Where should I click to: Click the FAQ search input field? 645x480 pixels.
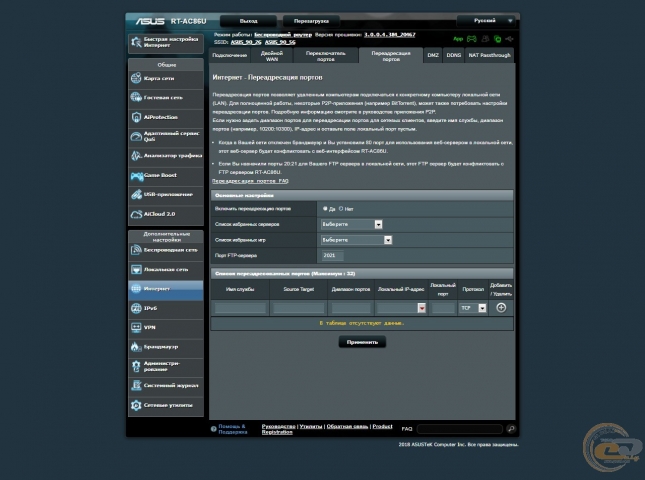coord(460,429)
